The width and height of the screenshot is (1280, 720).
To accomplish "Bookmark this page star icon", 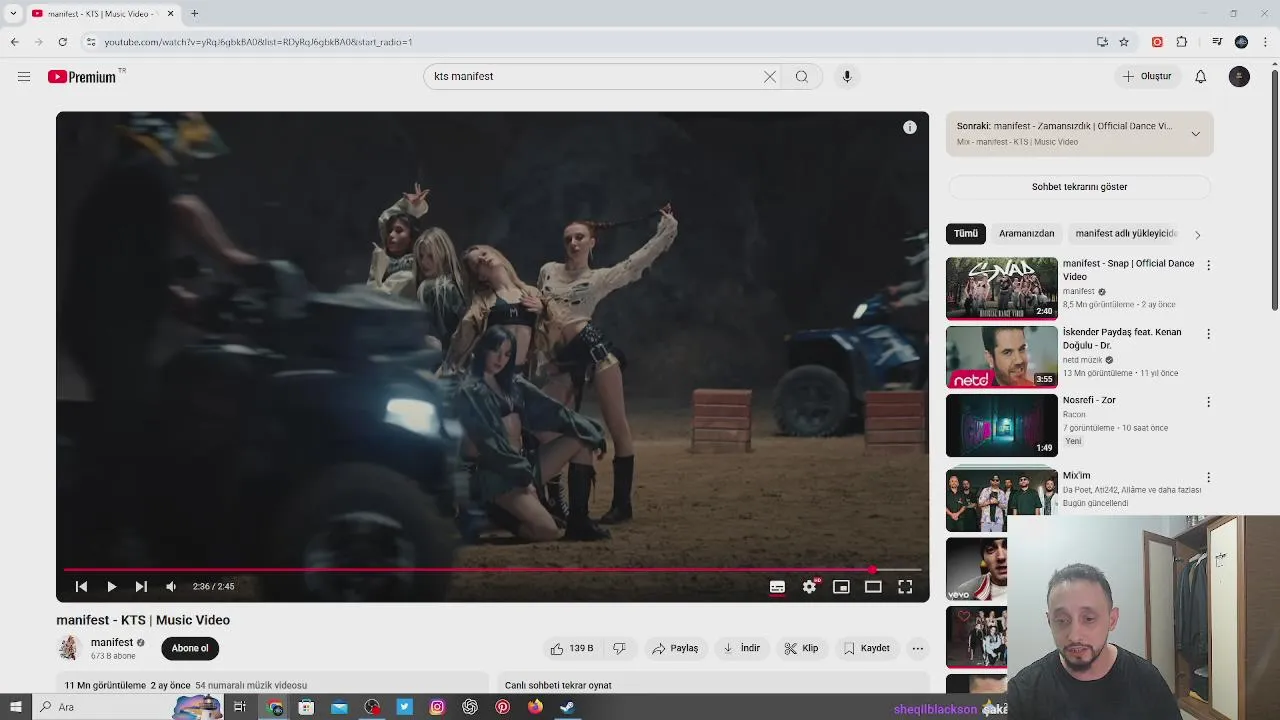I will tap(1124, 42).
